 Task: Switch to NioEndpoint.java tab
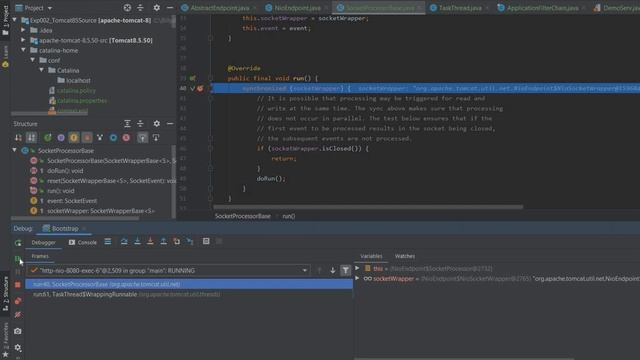(297, 8)
